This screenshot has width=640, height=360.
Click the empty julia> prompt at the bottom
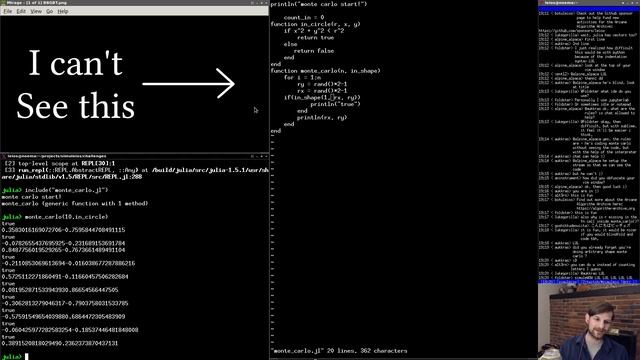pyautogui.click(x=15, y=357)
